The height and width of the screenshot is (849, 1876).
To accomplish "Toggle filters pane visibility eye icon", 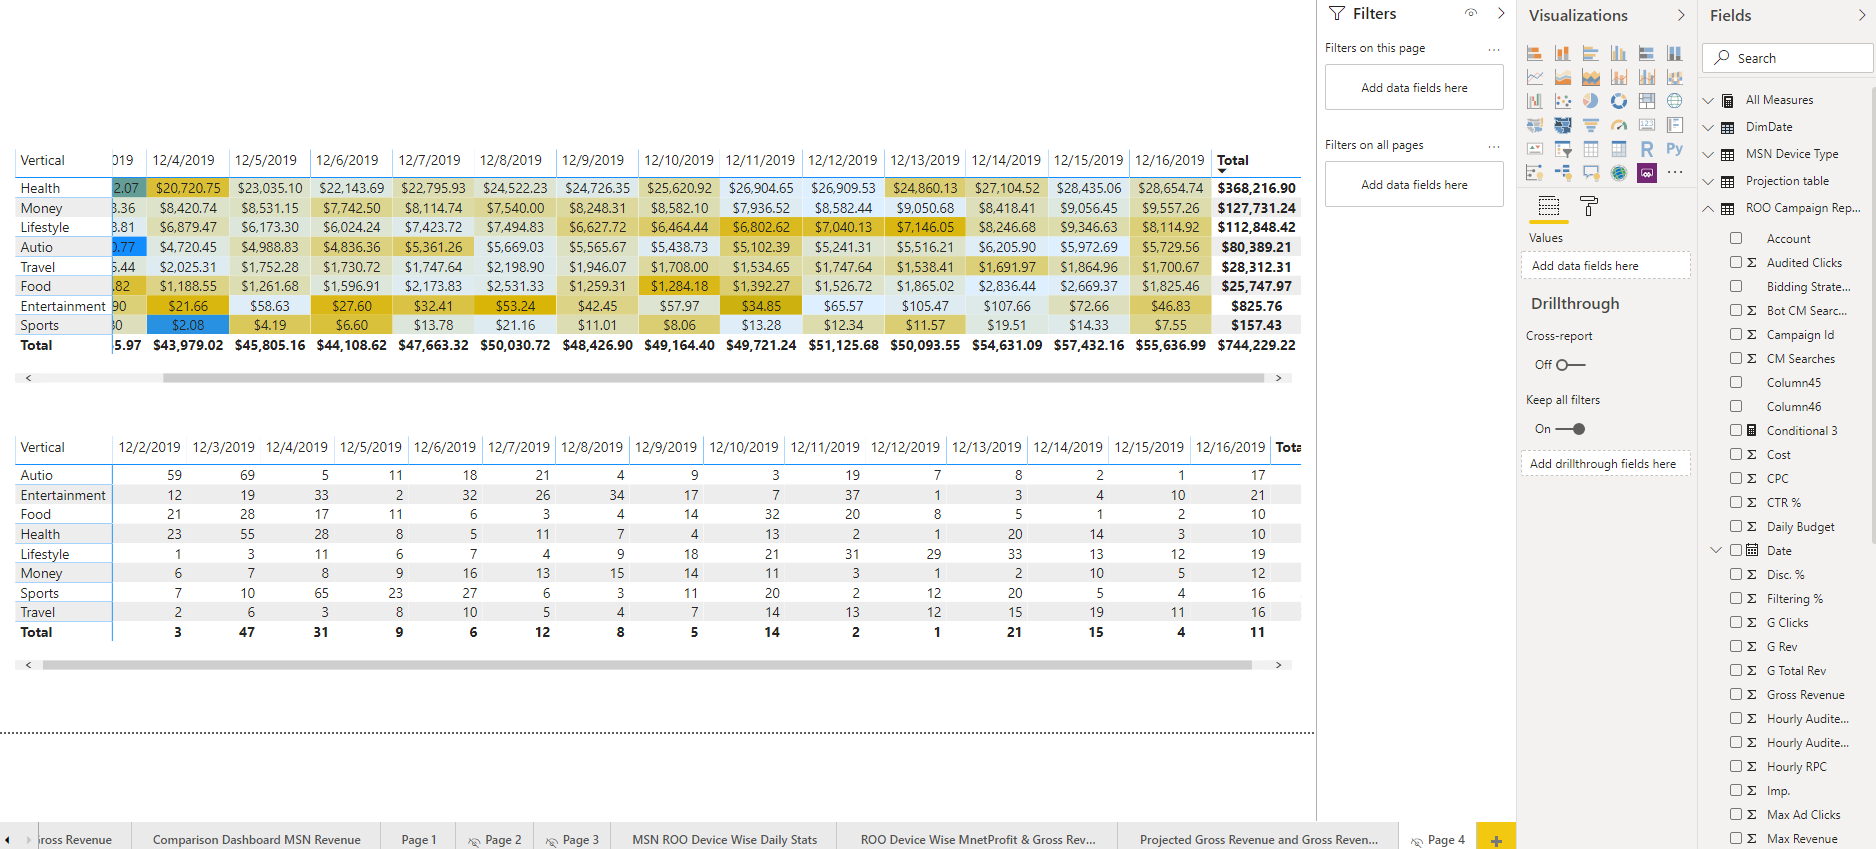I will [1471, 13].
